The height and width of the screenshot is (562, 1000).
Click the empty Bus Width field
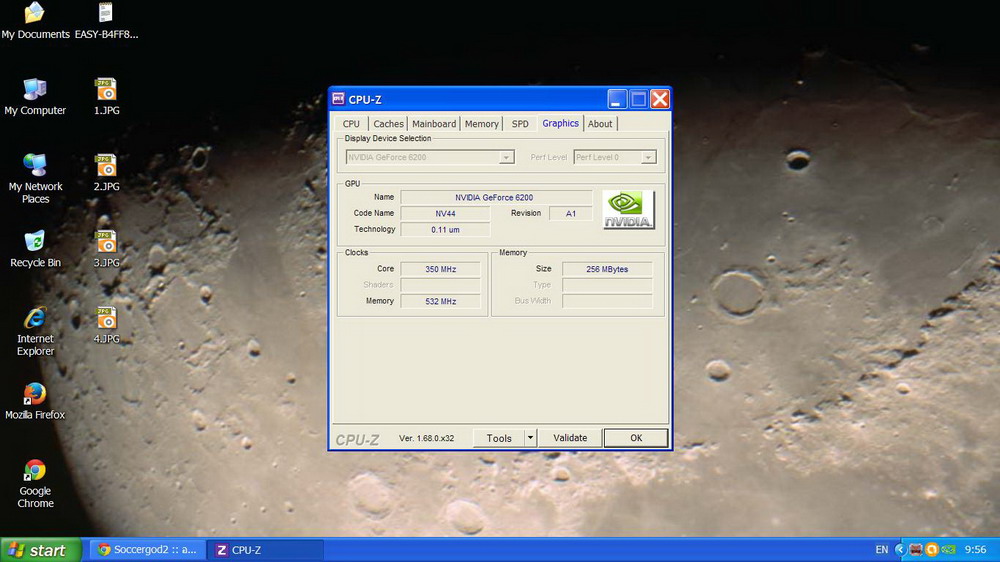point(607,300)
